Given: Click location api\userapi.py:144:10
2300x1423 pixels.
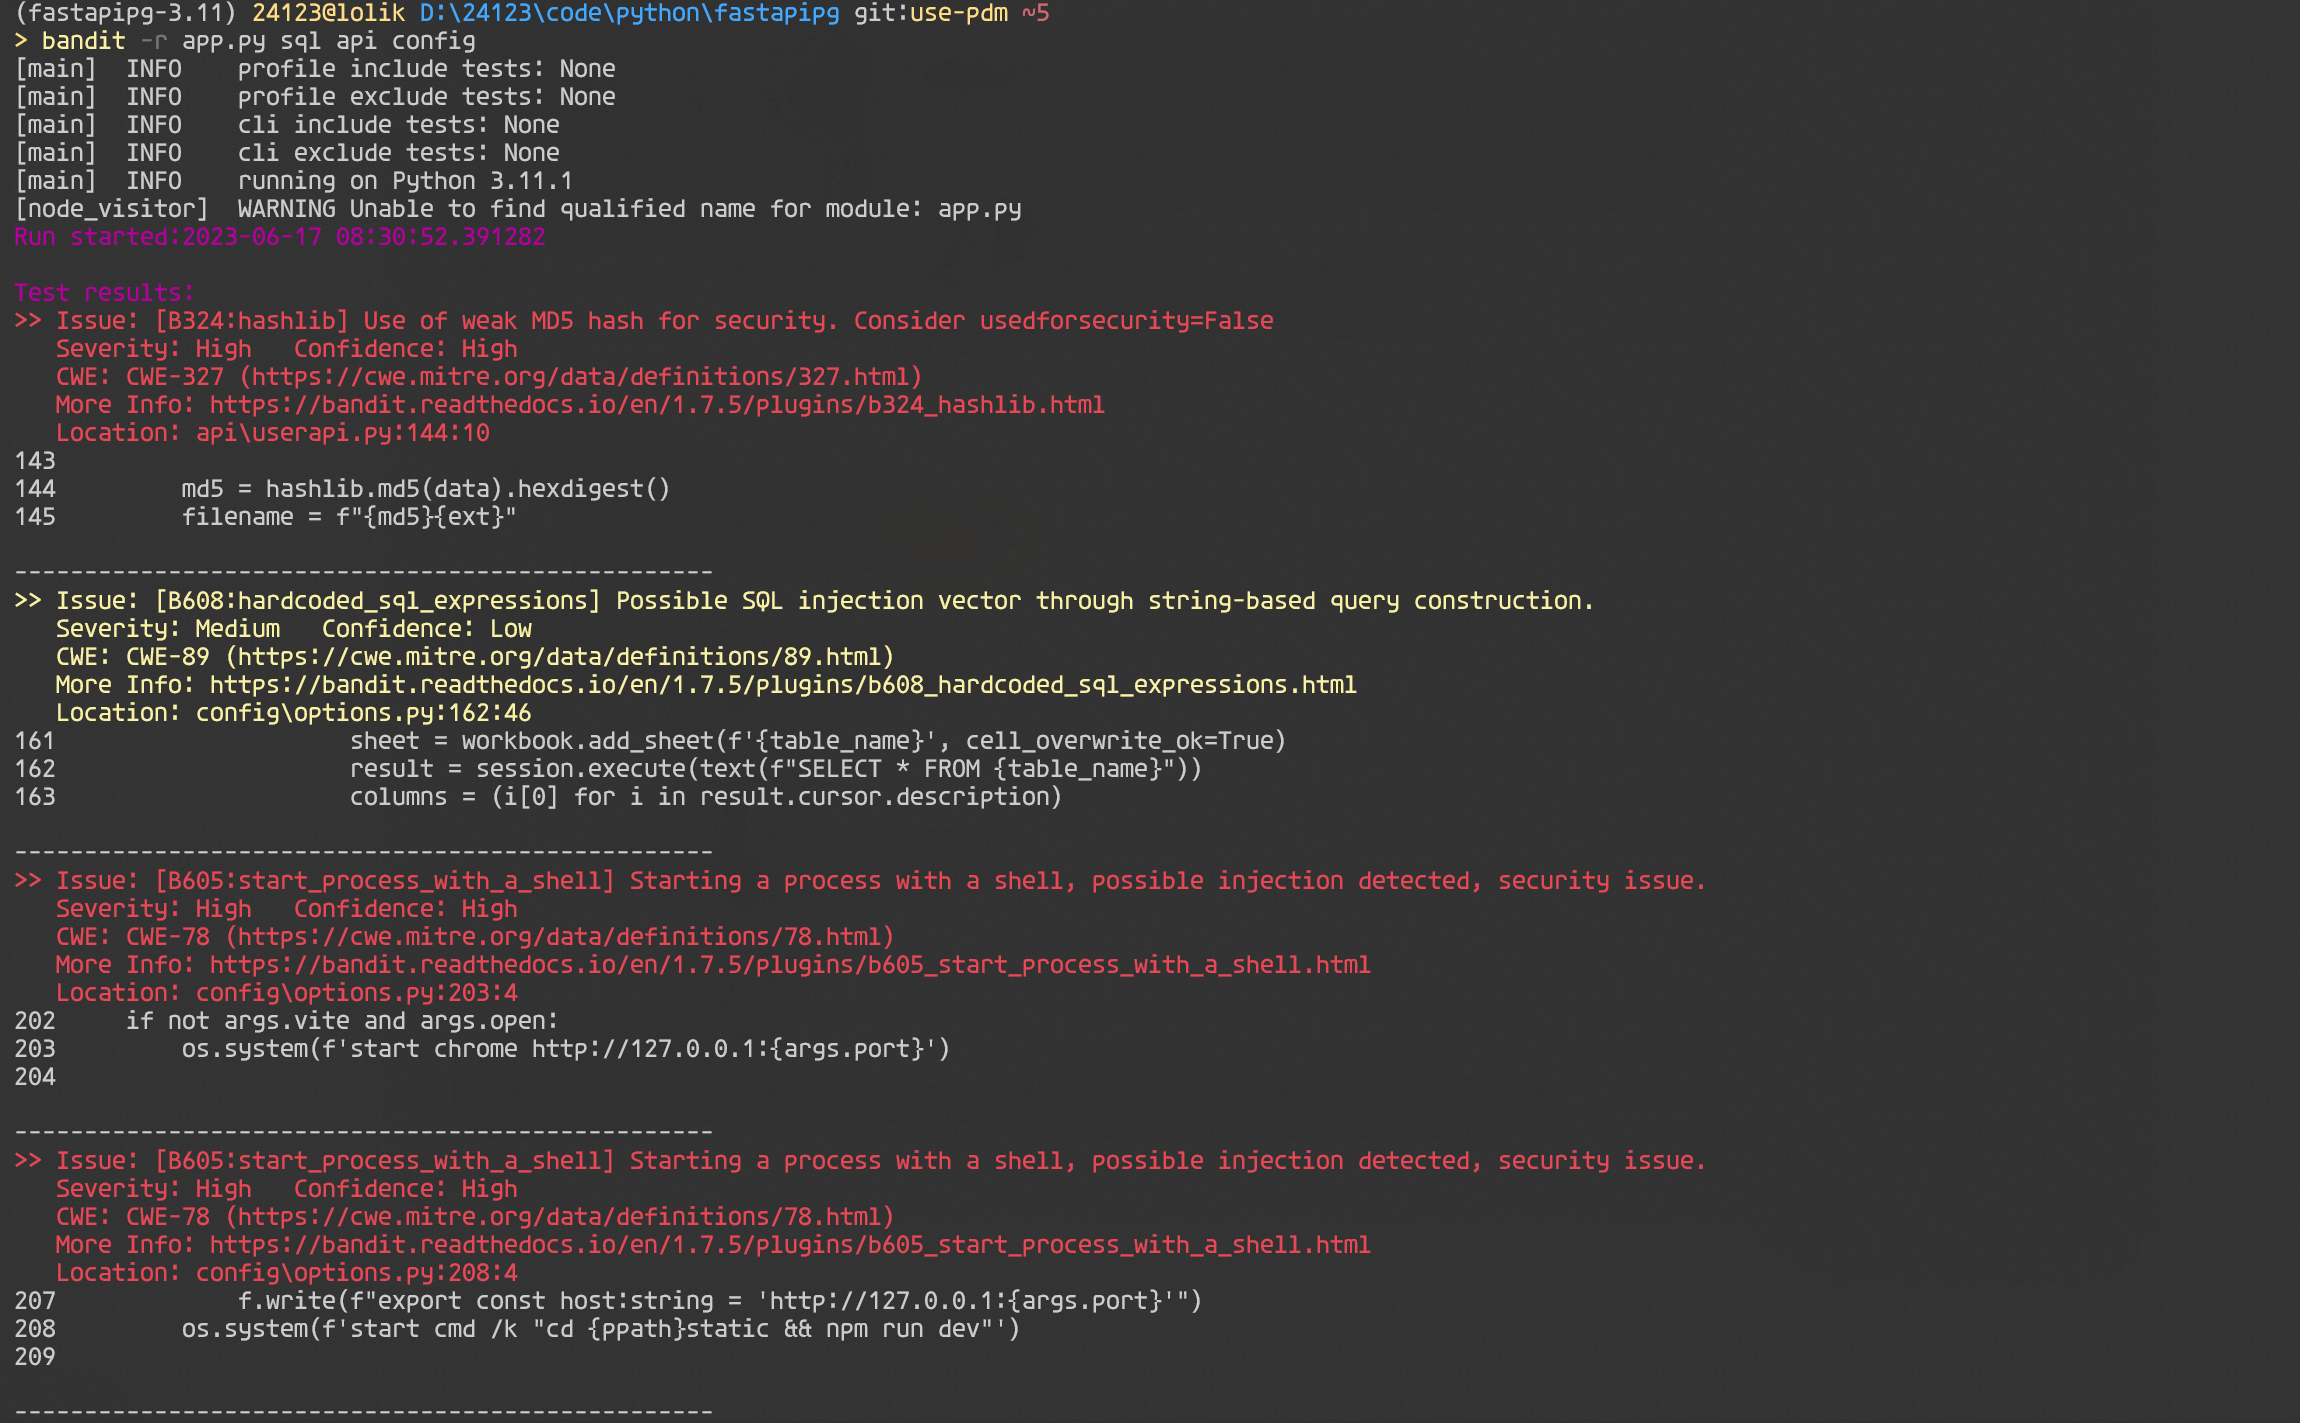Looking at the screenshot, I should coord(343,433).
